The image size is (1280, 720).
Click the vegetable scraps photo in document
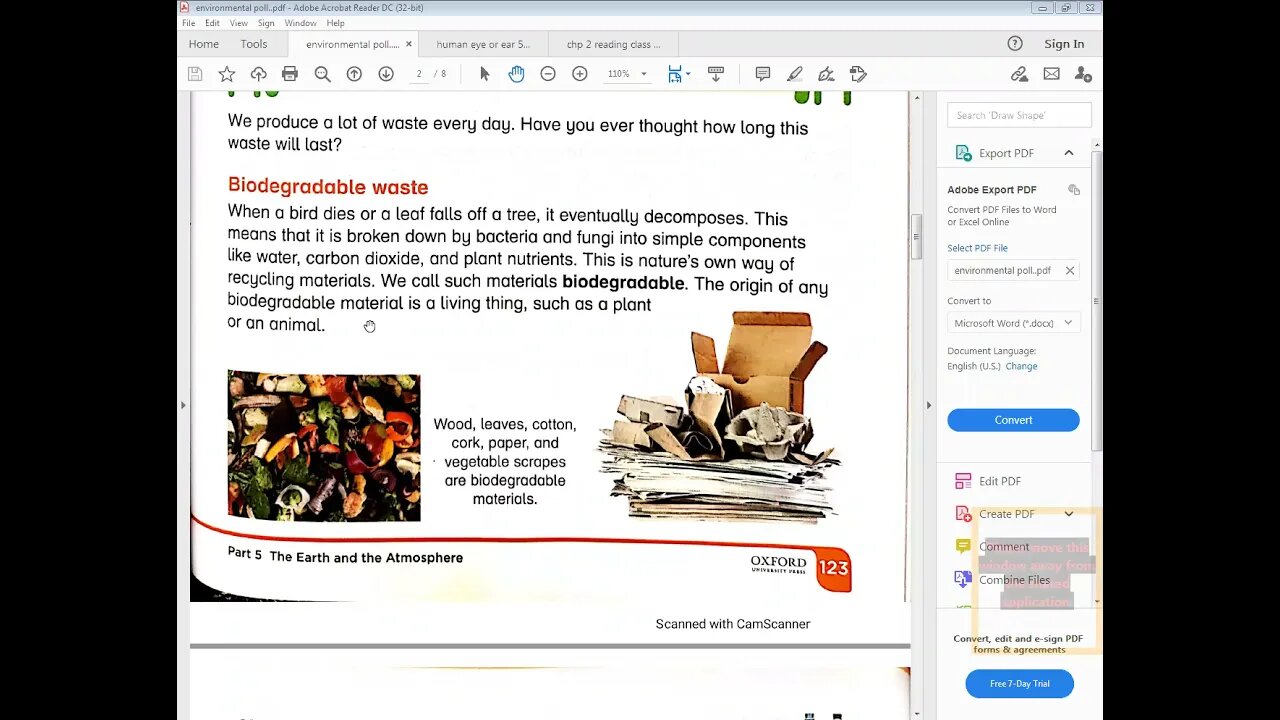coord(324,446)
